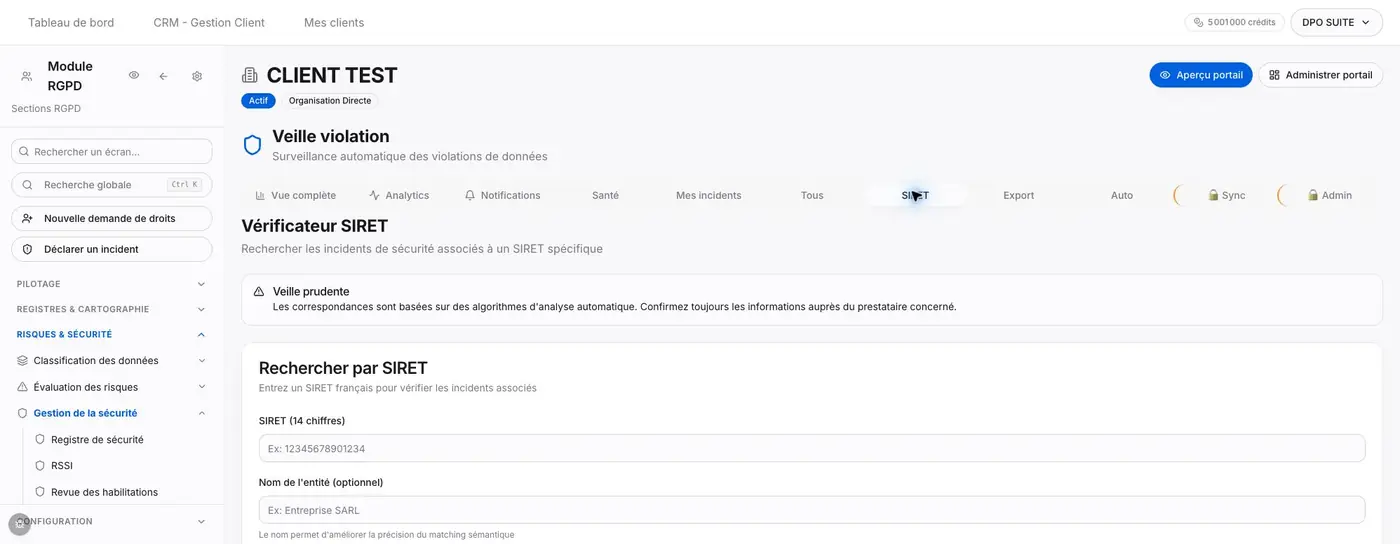
Task: Click the warning triangle in Veille prudente notice
Action: [259, 292]
